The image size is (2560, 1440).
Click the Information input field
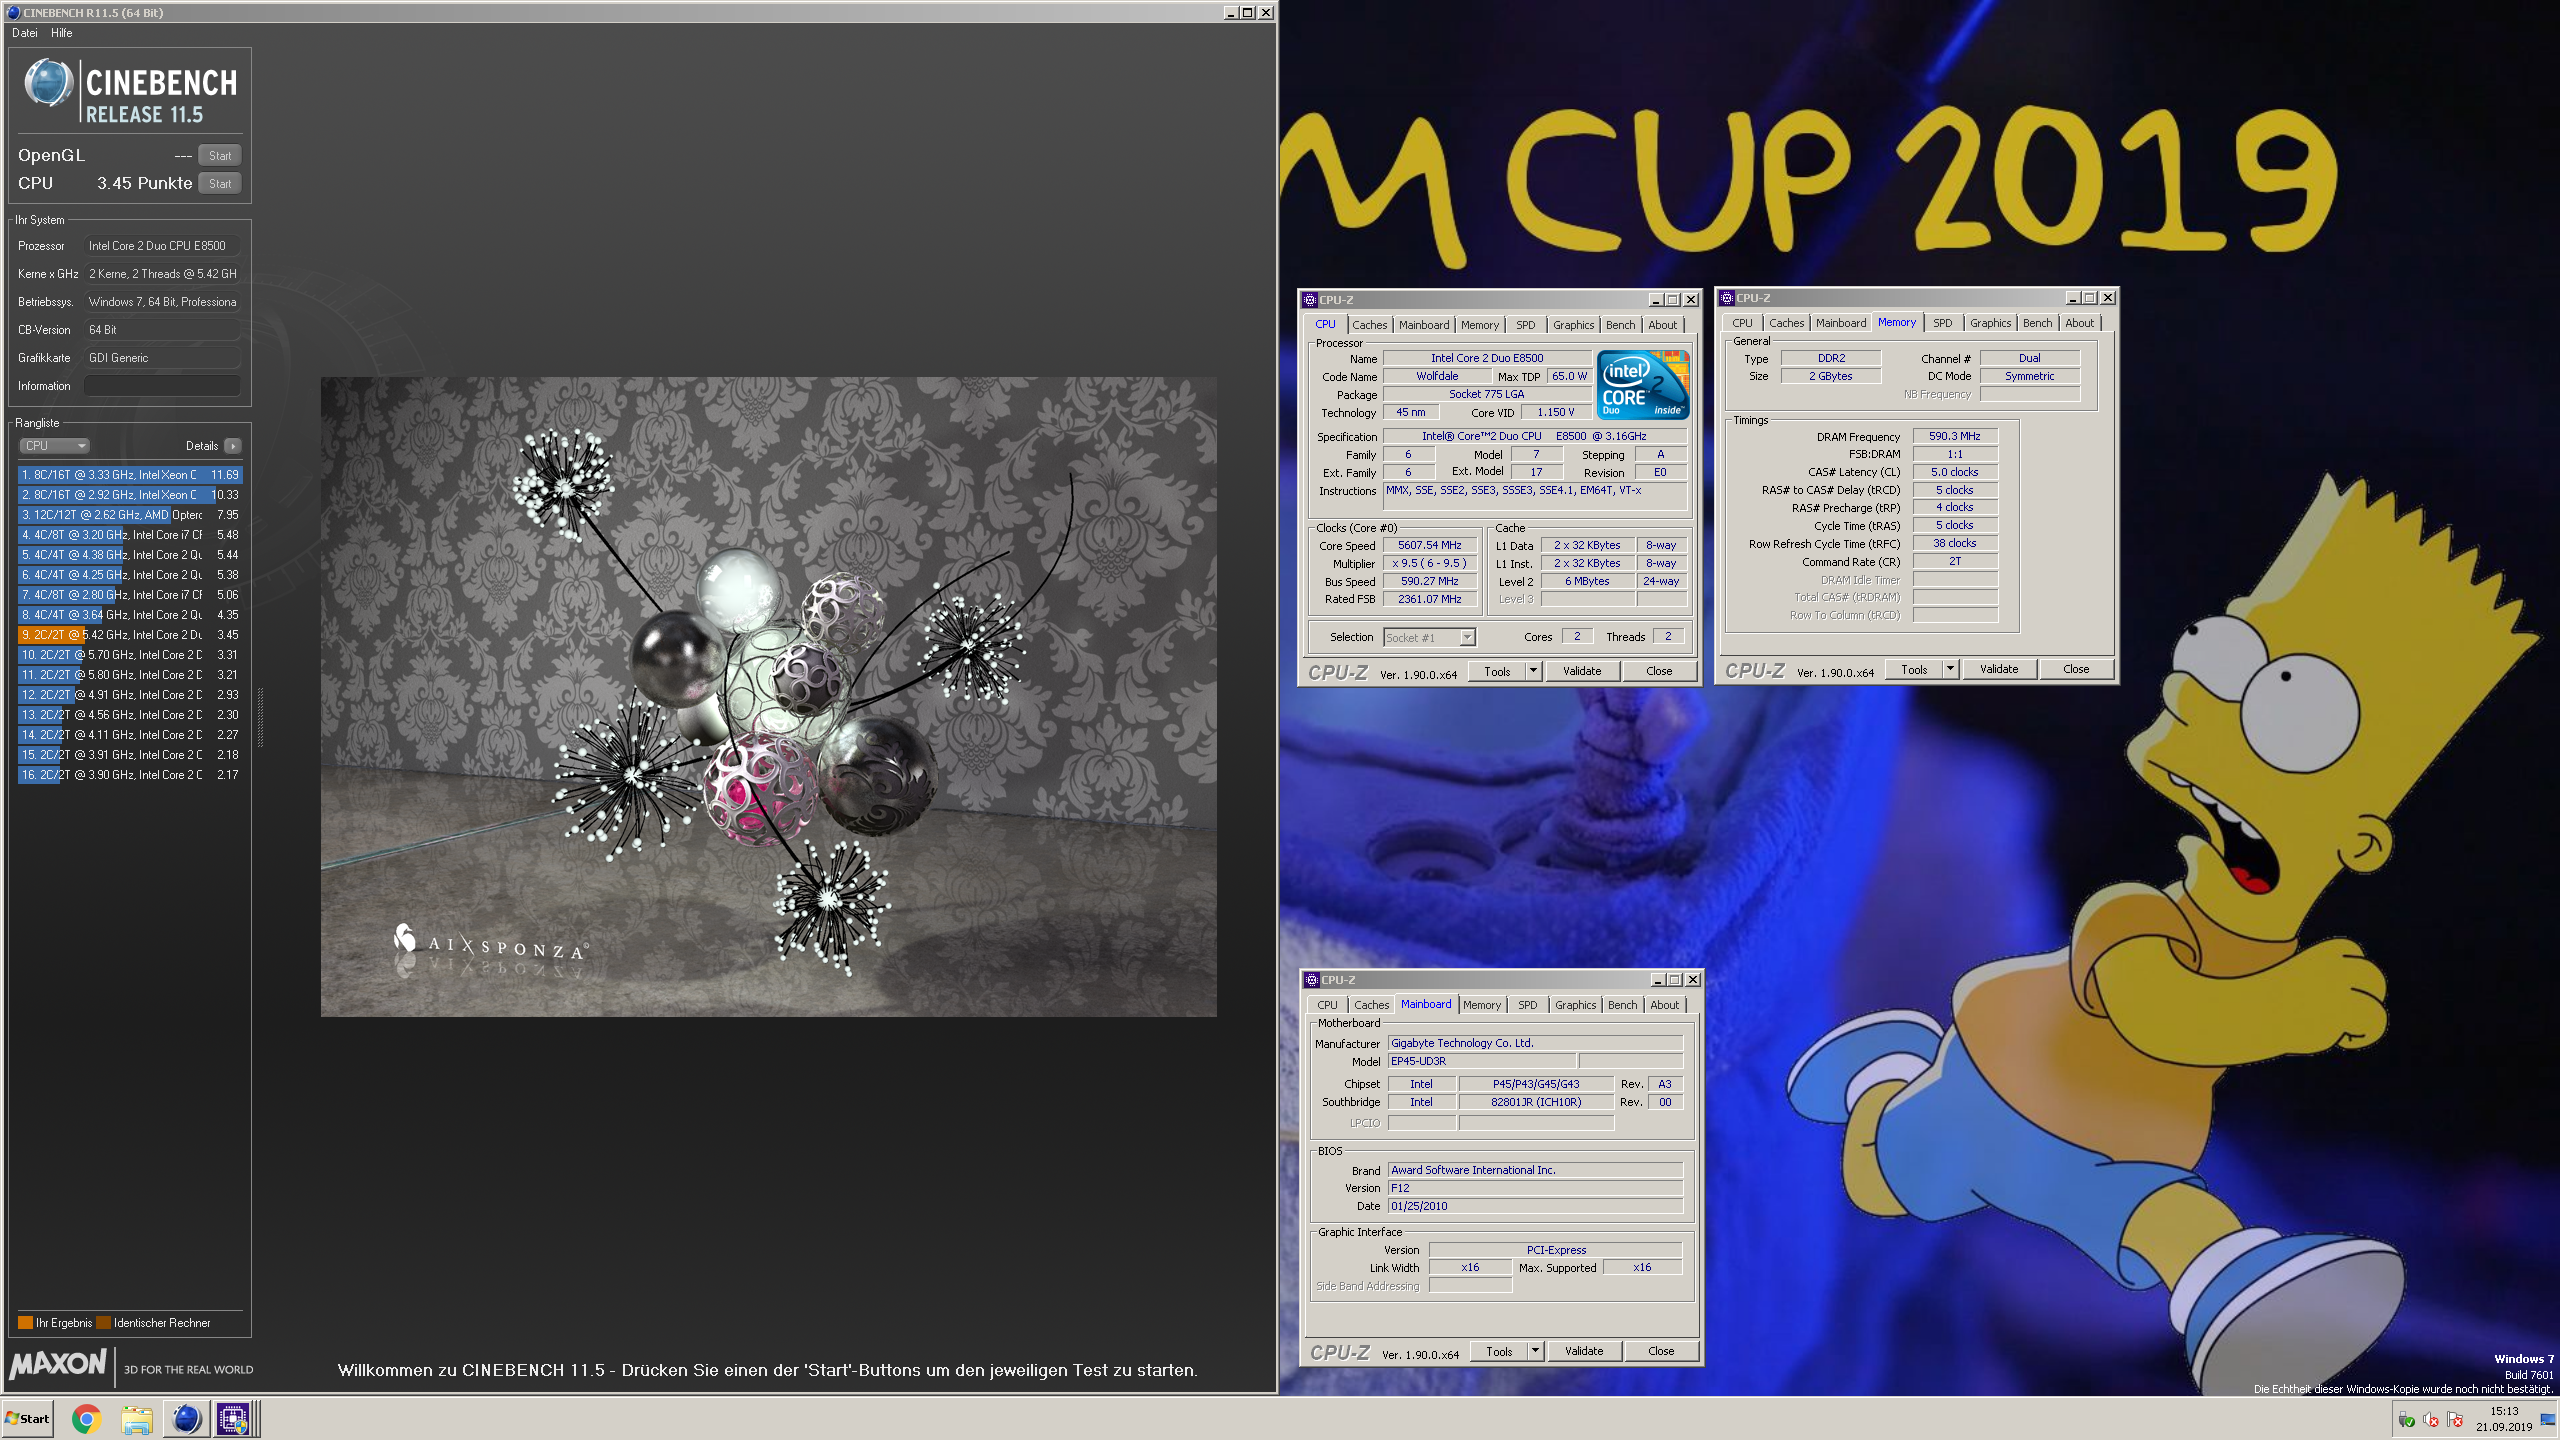tap(162, 386)
